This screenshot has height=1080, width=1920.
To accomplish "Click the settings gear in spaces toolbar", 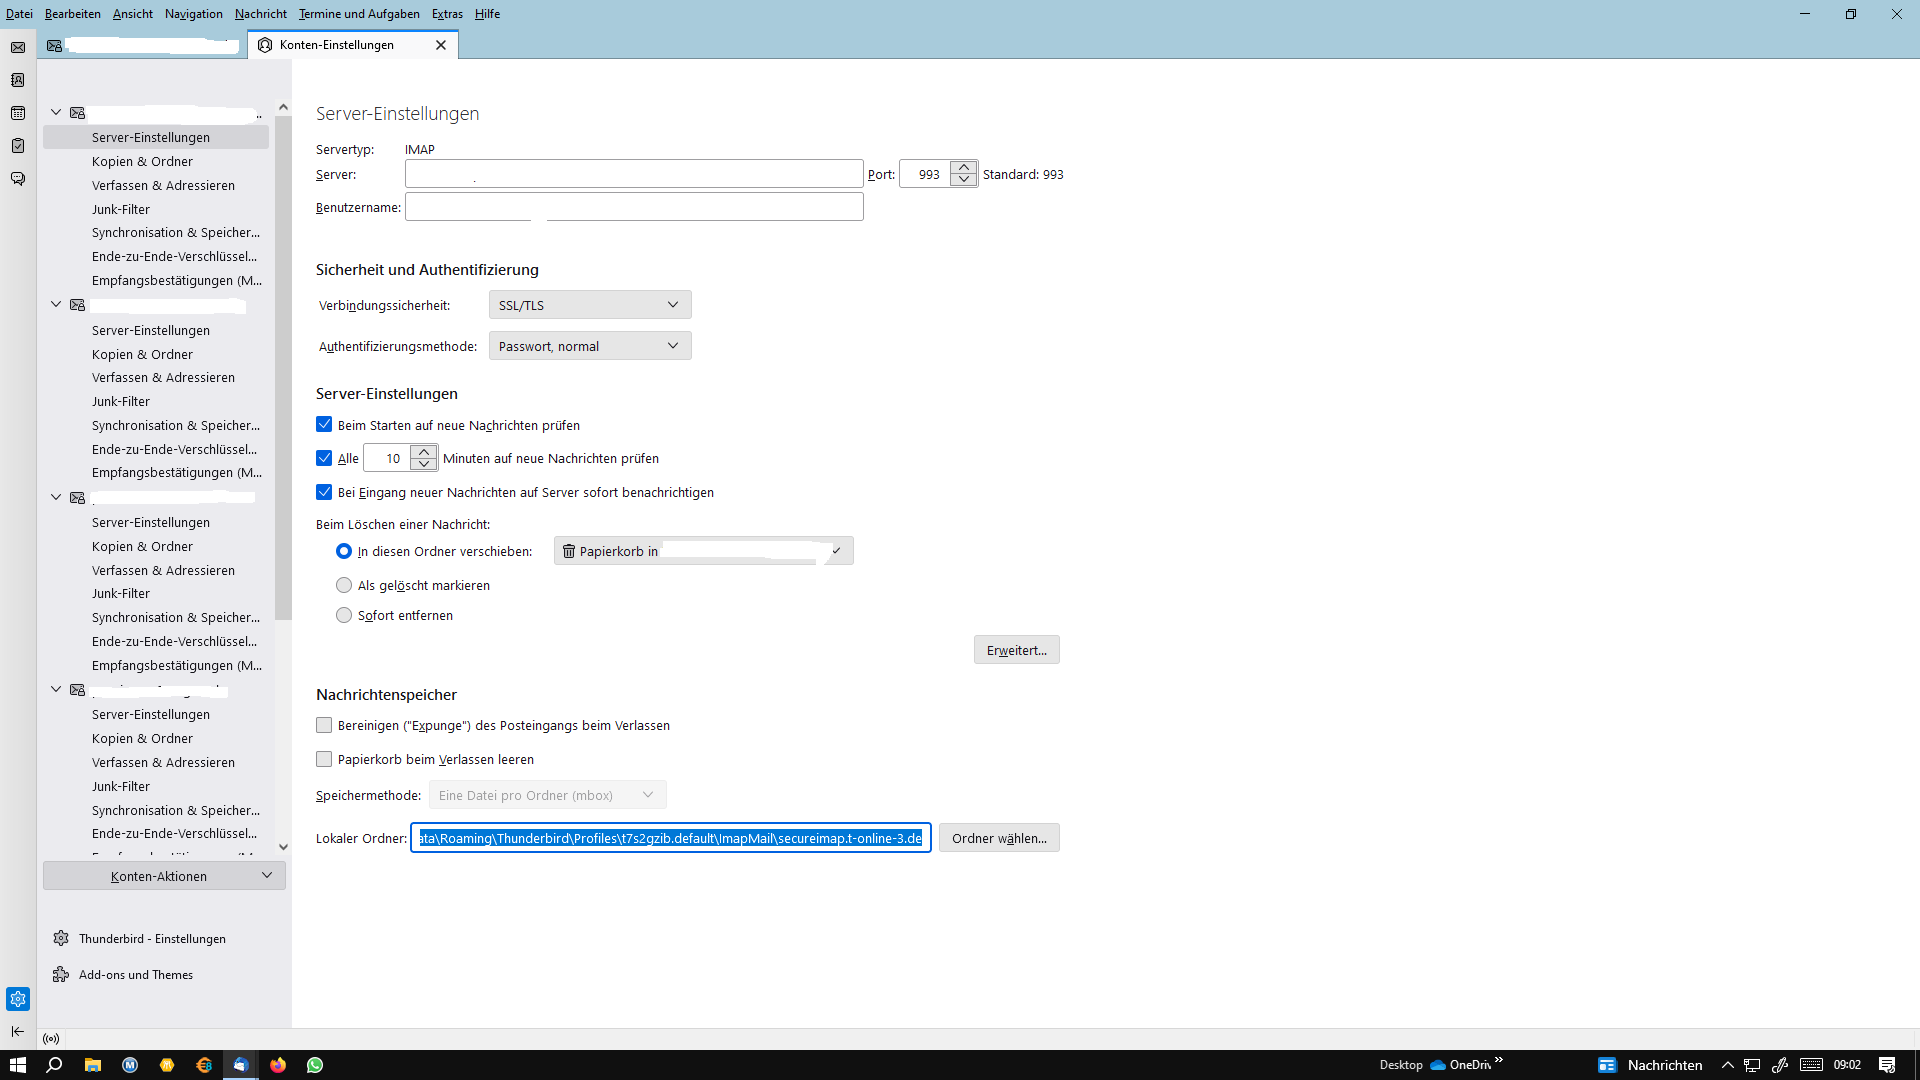I will (x=18, y=999).
